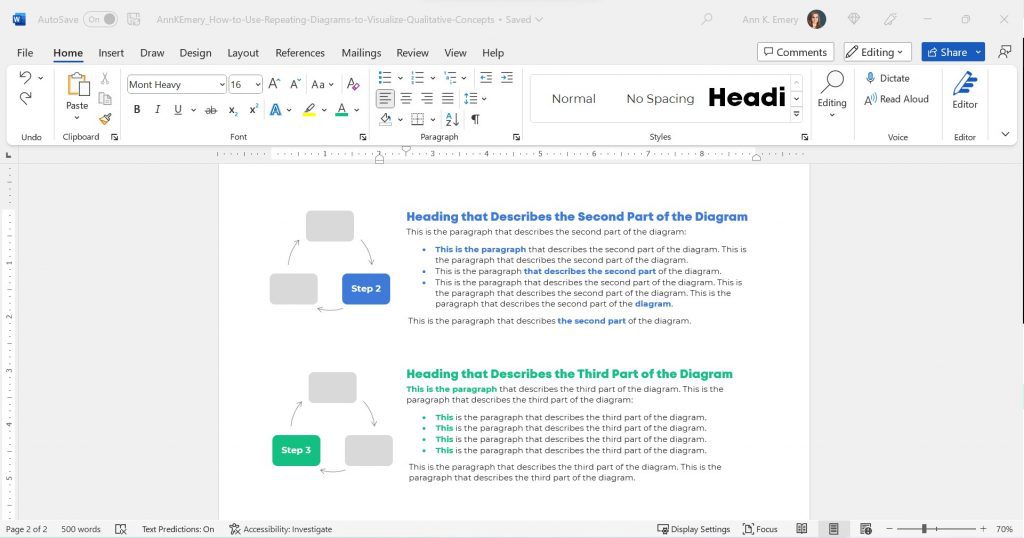Enter Focus mode

point(760,529)
